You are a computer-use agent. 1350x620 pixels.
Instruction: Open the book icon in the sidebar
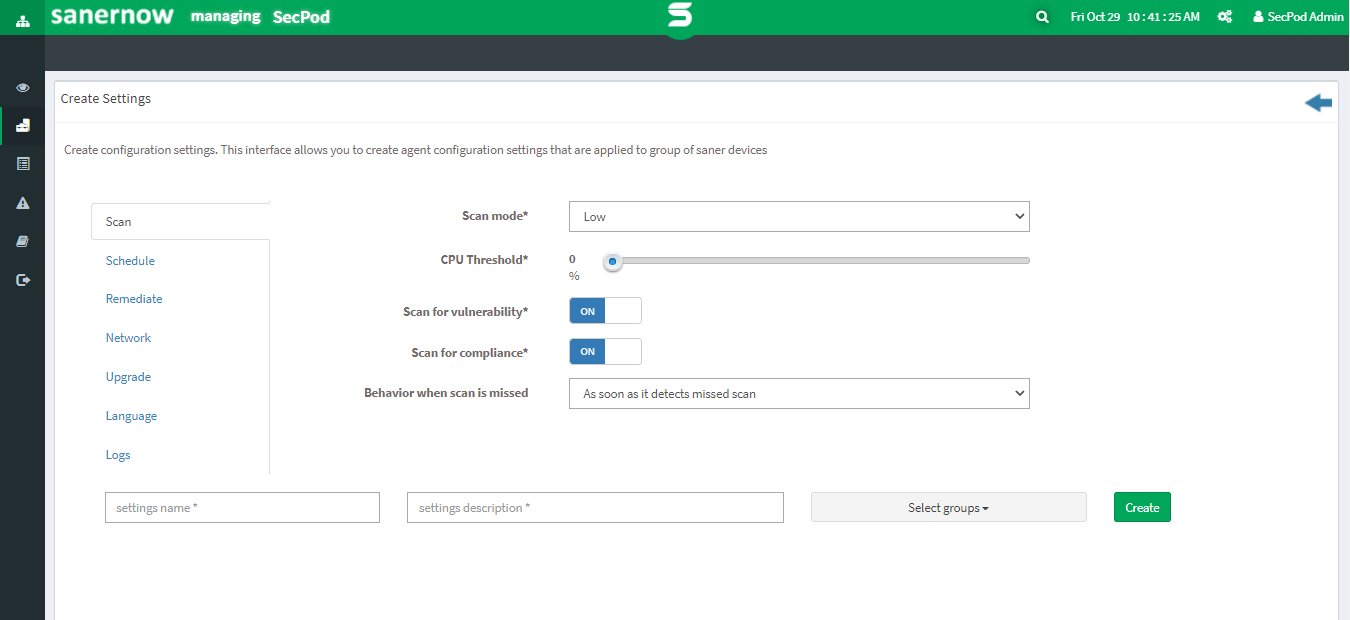coord(23,241)
